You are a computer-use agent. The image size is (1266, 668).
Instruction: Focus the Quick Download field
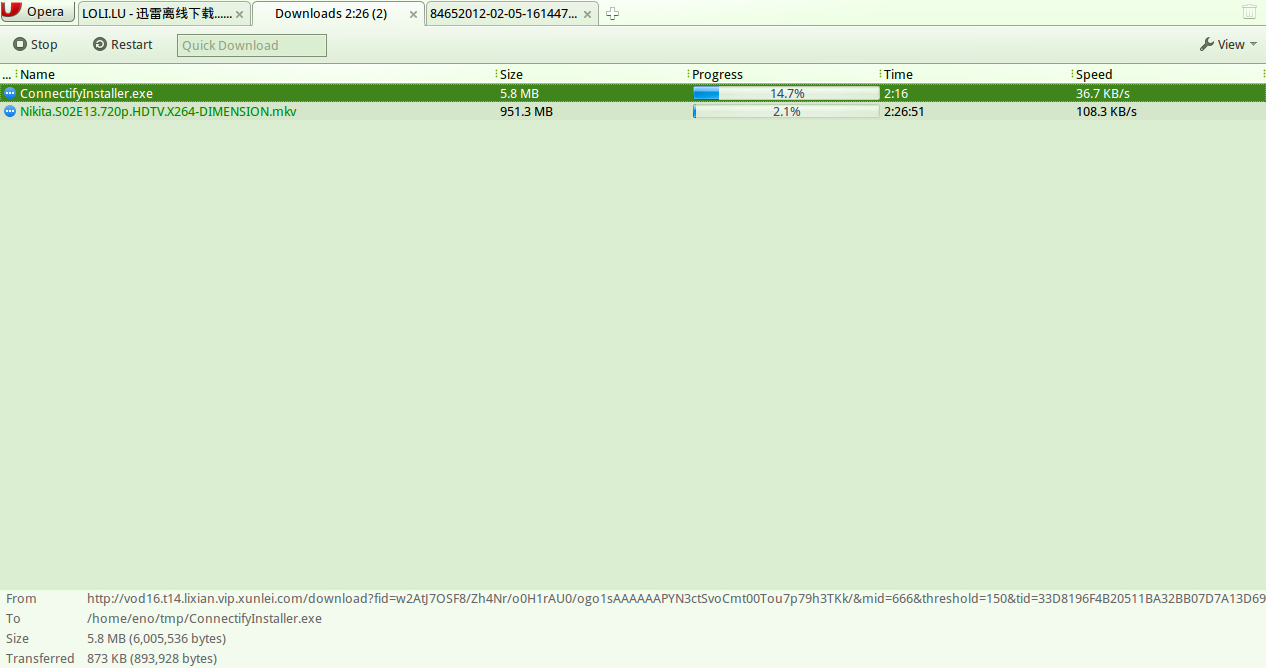pyautogui.click(x=252, y=45)
